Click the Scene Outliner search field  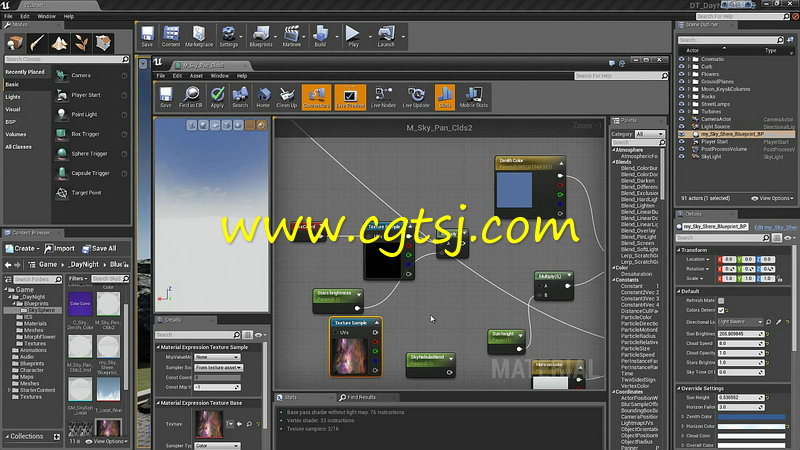click(731, 40)
